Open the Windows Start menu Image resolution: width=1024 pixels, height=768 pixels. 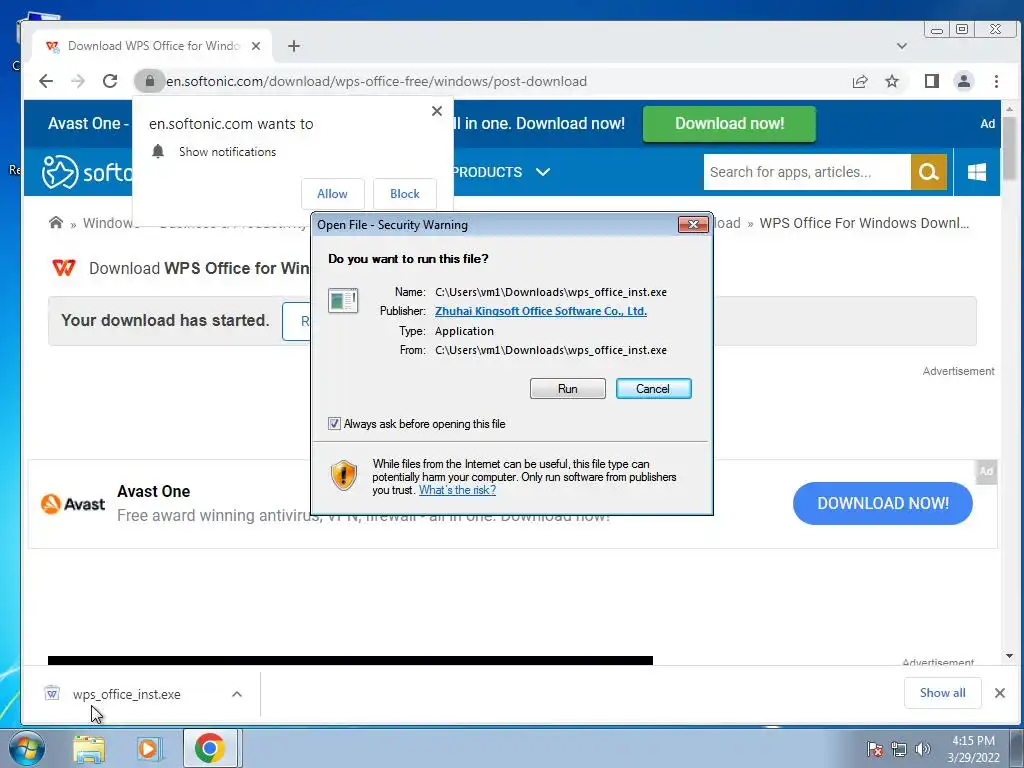[x=25, y=748]
